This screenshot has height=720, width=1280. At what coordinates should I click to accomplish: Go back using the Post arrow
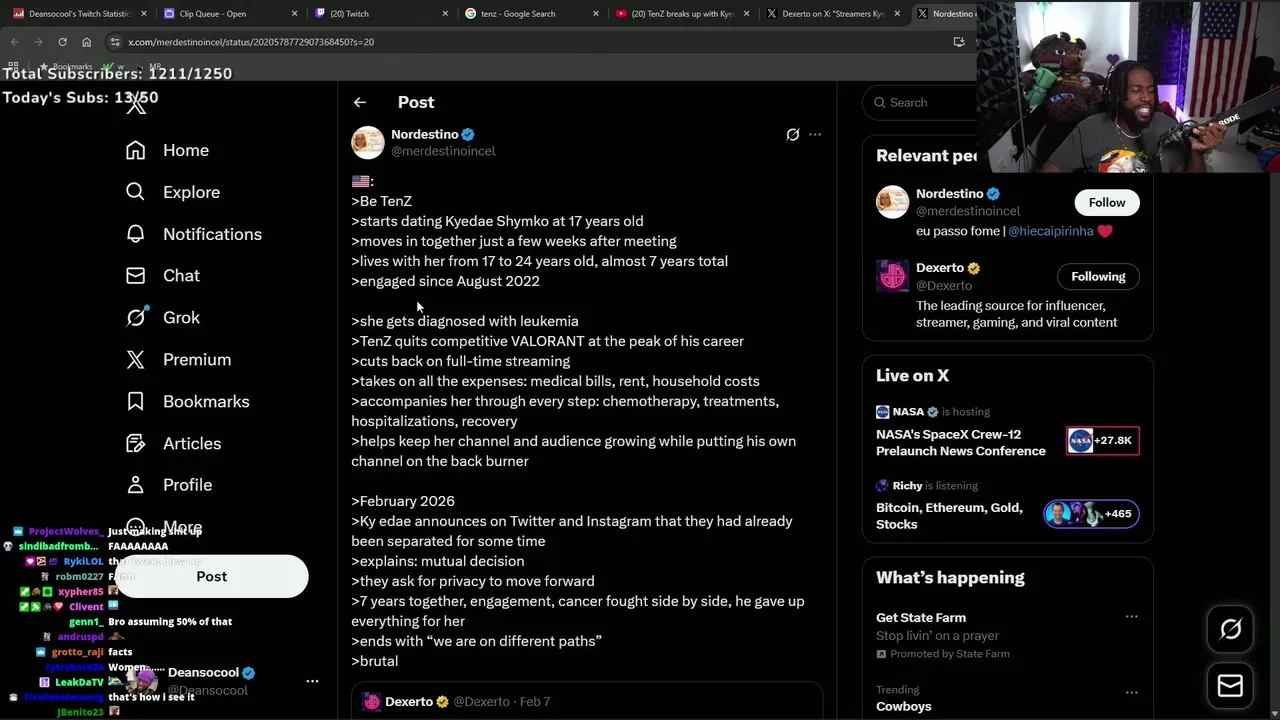360,102
